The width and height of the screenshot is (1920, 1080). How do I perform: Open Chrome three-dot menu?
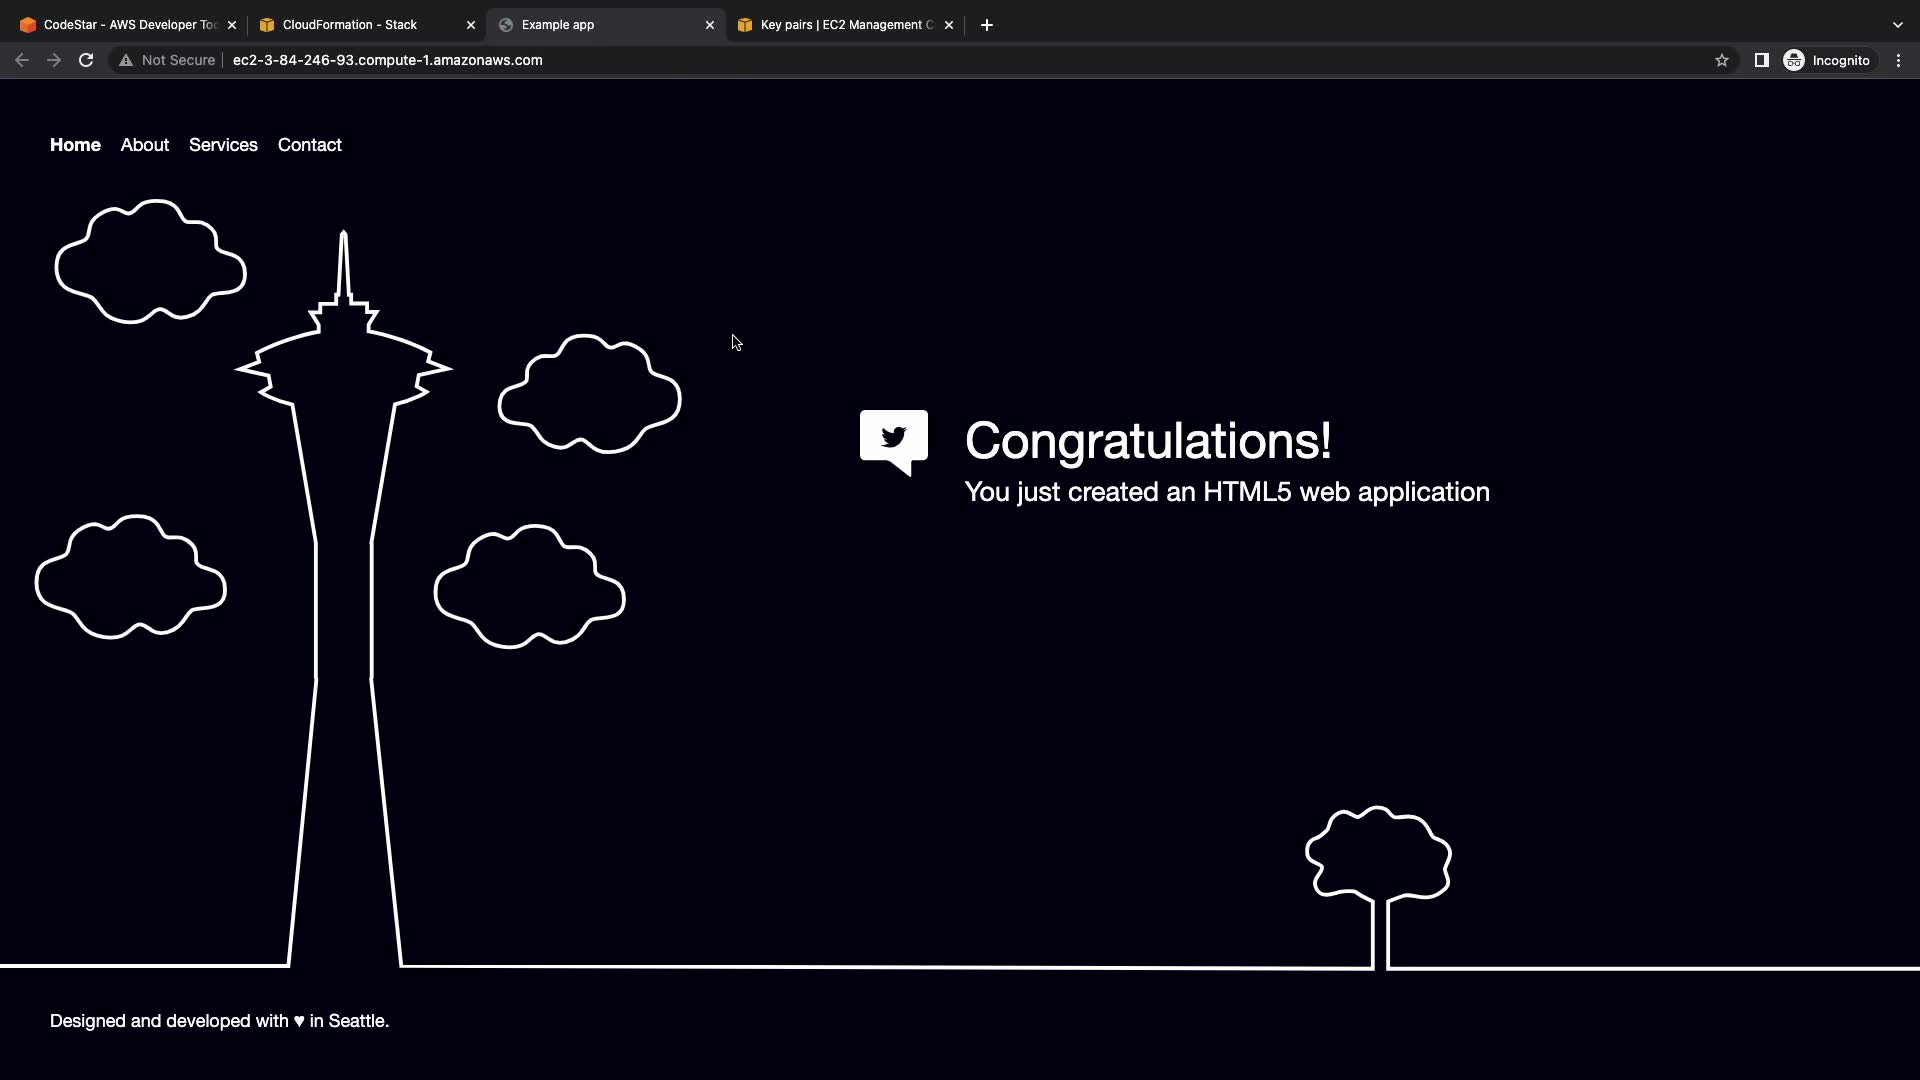coord(1898,60)
